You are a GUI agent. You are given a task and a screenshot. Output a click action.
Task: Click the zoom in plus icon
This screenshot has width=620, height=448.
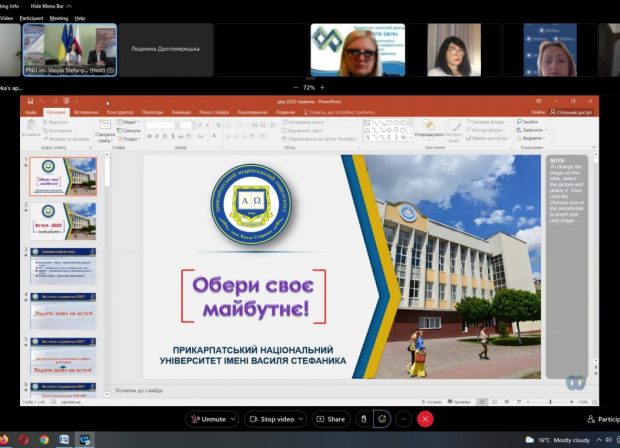[x=322, y=87]
